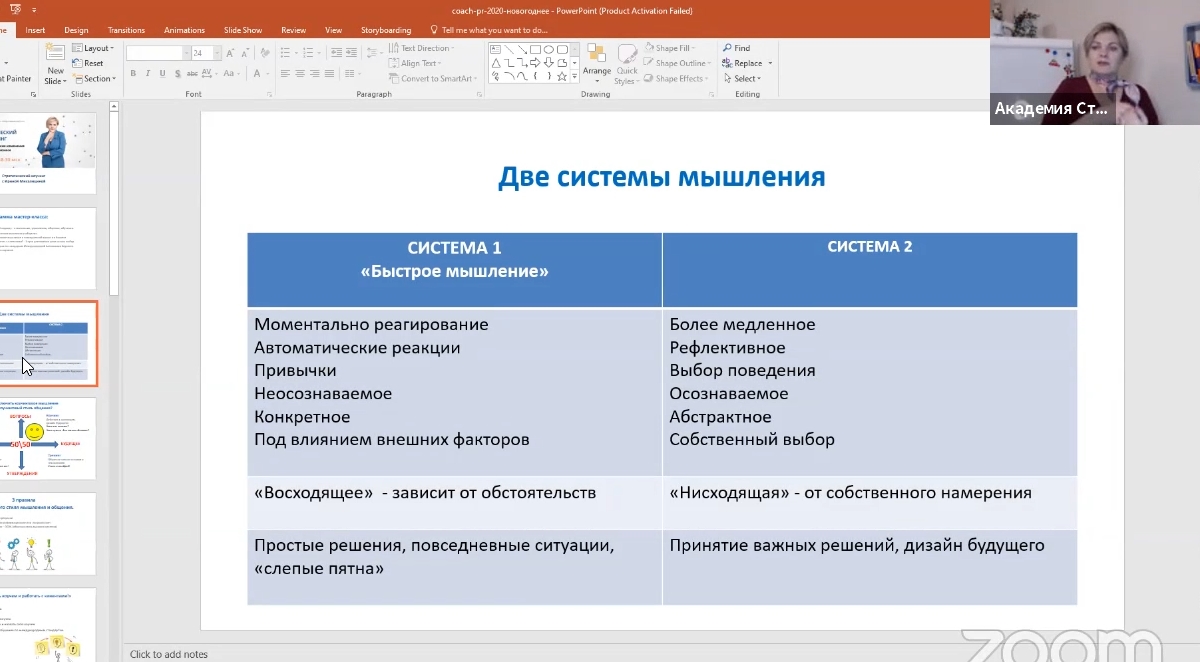The image size is (1200, 662).
Task: Toggle Underline formatting
Action: coord(161,74)
